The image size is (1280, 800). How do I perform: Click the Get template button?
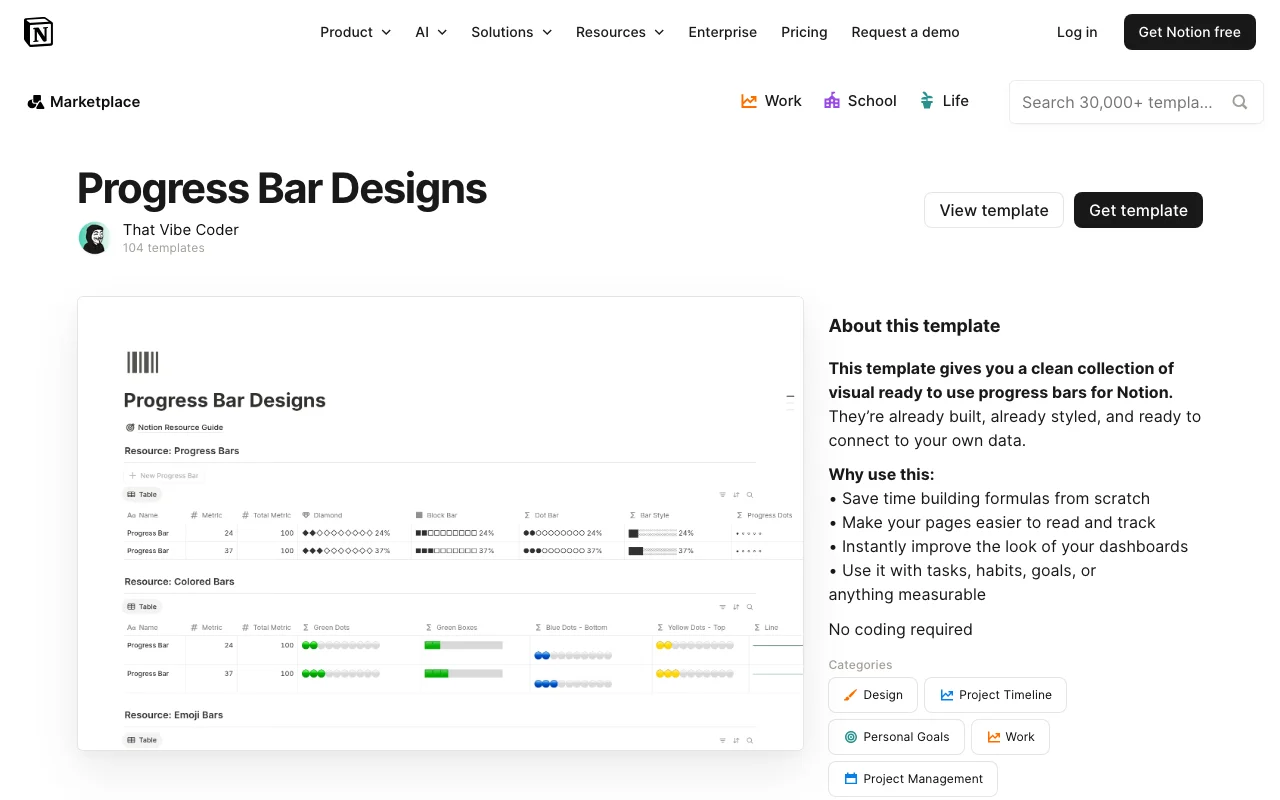[x=1138, y=210]
